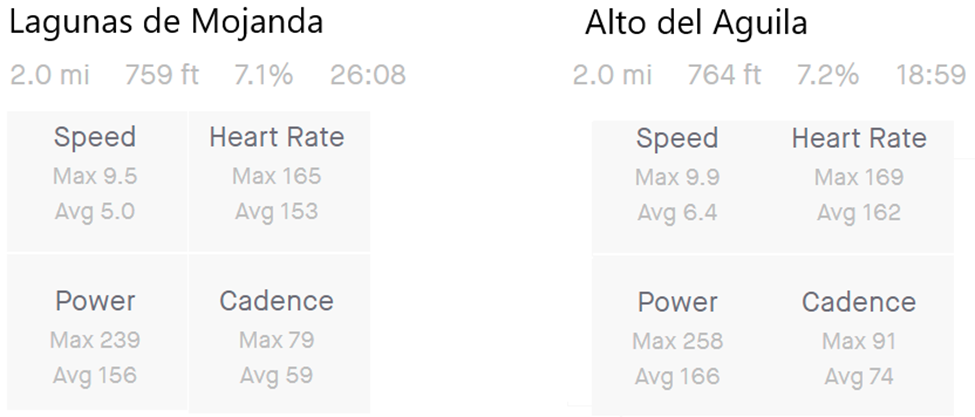Click Avg 74 cadence value
975x417 pixels.
coord(859,377)
